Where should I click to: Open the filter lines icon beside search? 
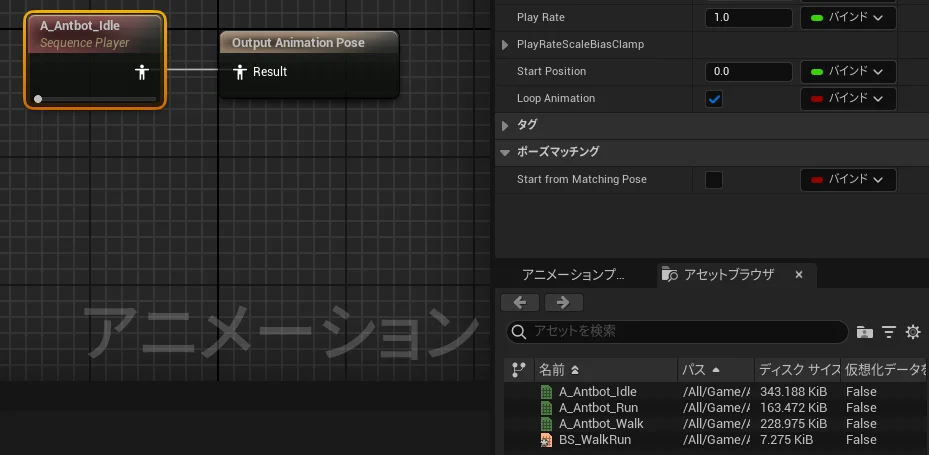(x=889, y=331)
